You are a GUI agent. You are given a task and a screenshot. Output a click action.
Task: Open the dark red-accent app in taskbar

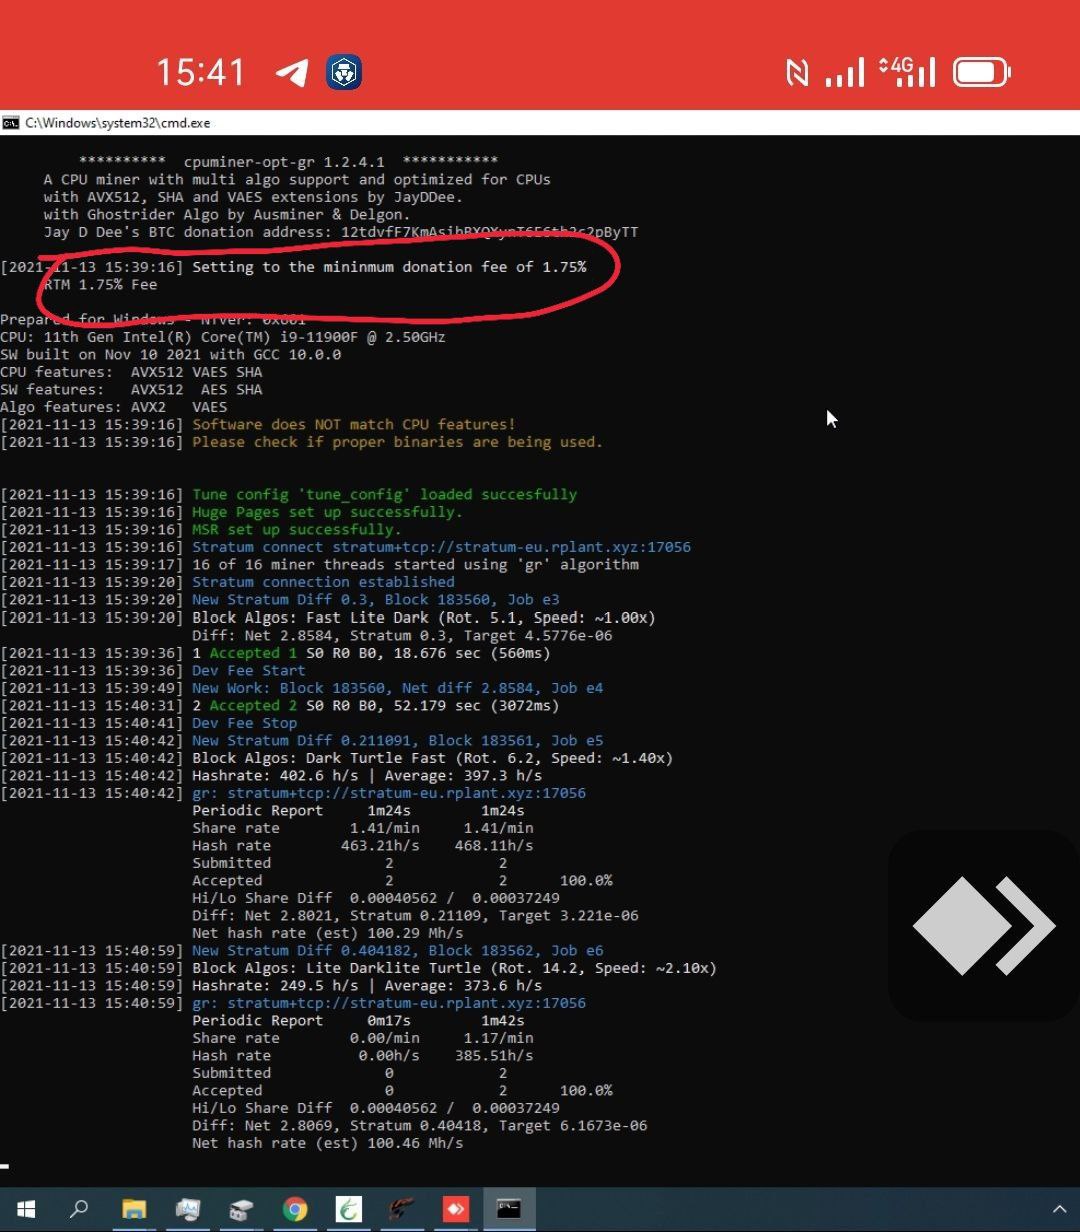(402, 1209)
